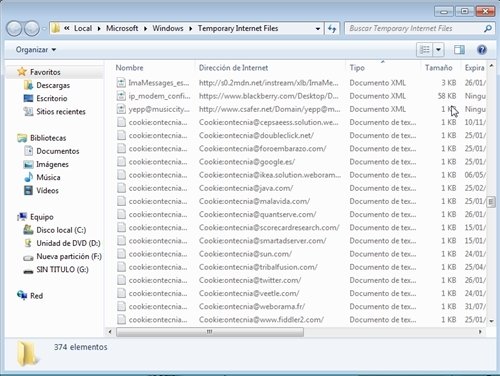Select Cookie:ontecnia@doubleclick.net/ row
This screenshot has width=500, height=376.
click(301, 135)
